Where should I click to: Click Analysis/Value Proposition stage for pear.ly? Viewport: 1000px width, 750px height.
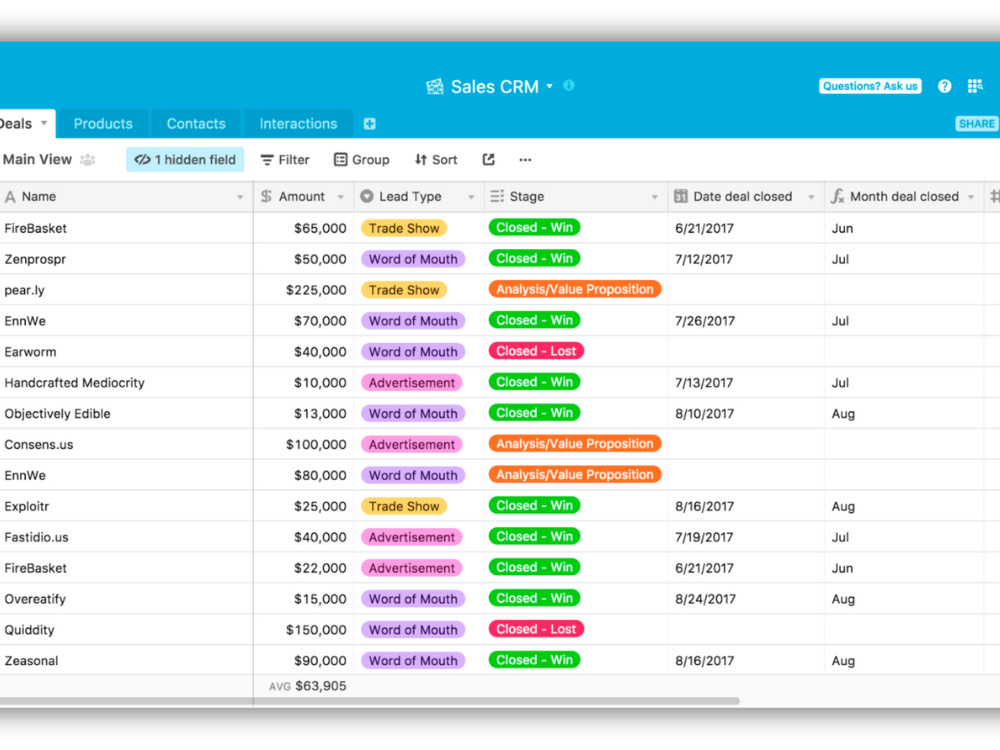tap(575, 290)
